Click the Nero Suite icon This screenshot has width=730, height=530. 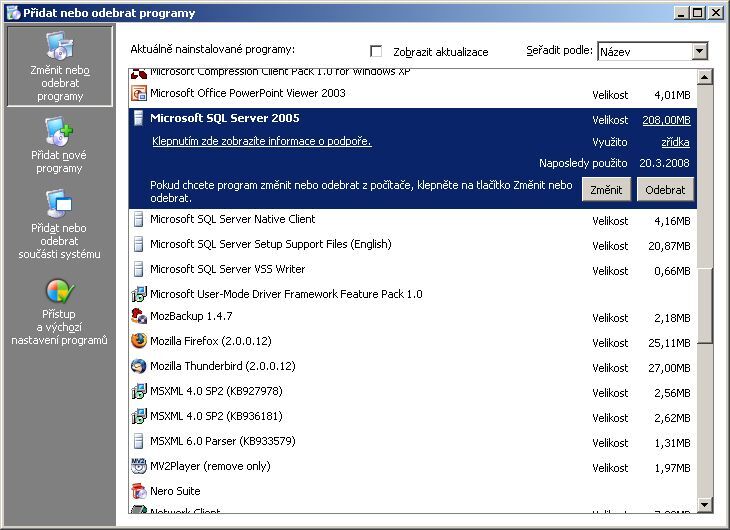139,491
